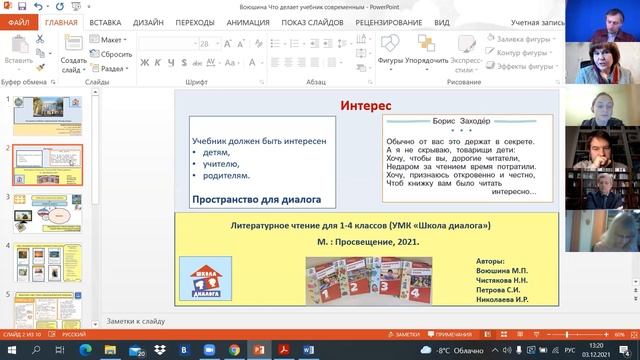
Task: Open the Макет layout dropdown
Action: pyautogui.click(x=109, y=40)
